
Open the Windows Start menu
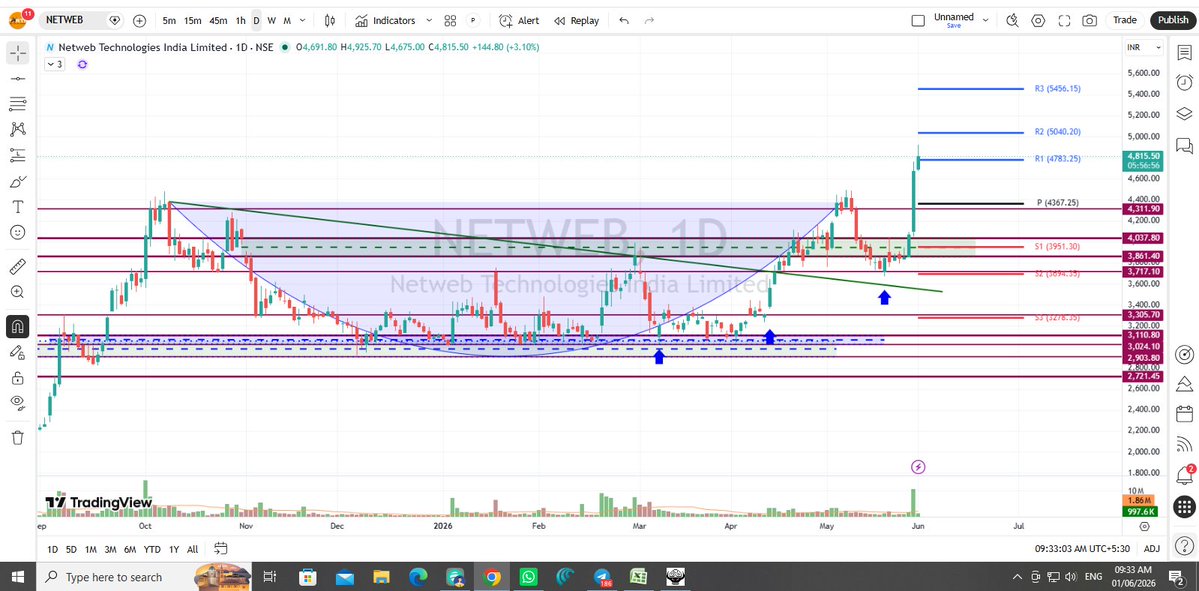(x=18, y=576)
